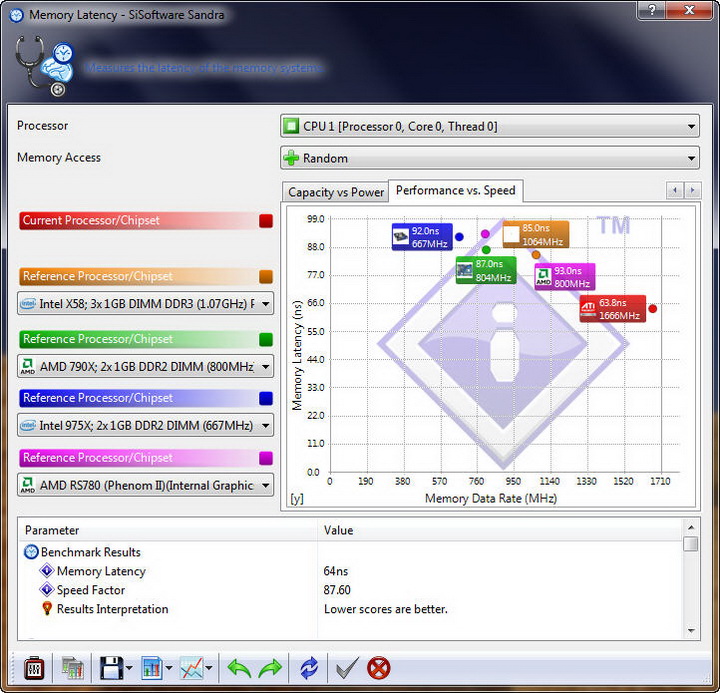Screen dimensions: 720x693
Task: Click the orange 85.0ns 1064MHz chart label
Action: (536, 234)
